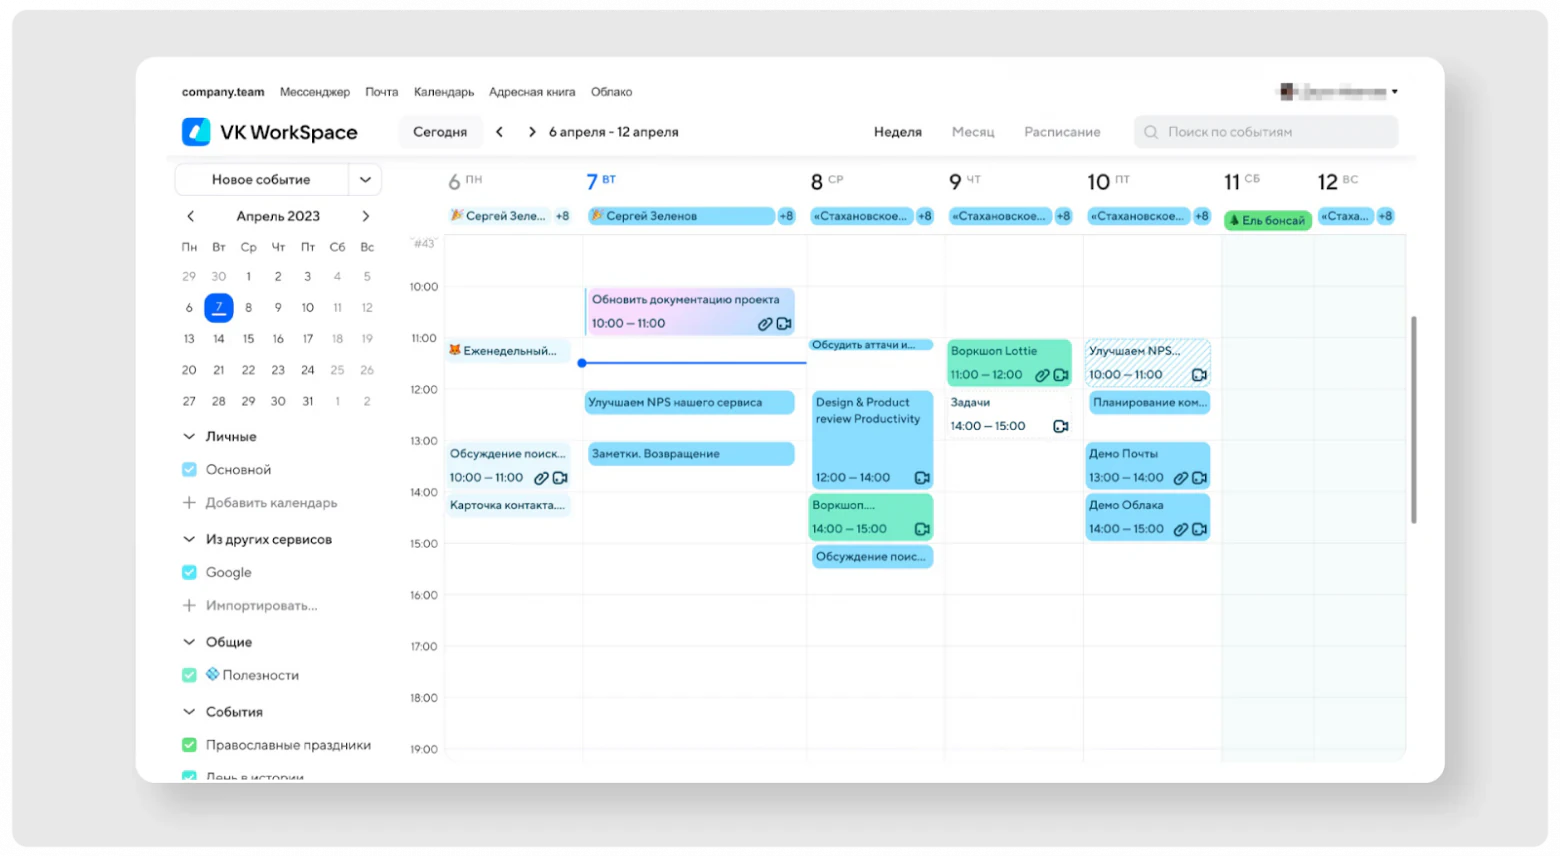Toggle the Google calendar checkbox

189,572
